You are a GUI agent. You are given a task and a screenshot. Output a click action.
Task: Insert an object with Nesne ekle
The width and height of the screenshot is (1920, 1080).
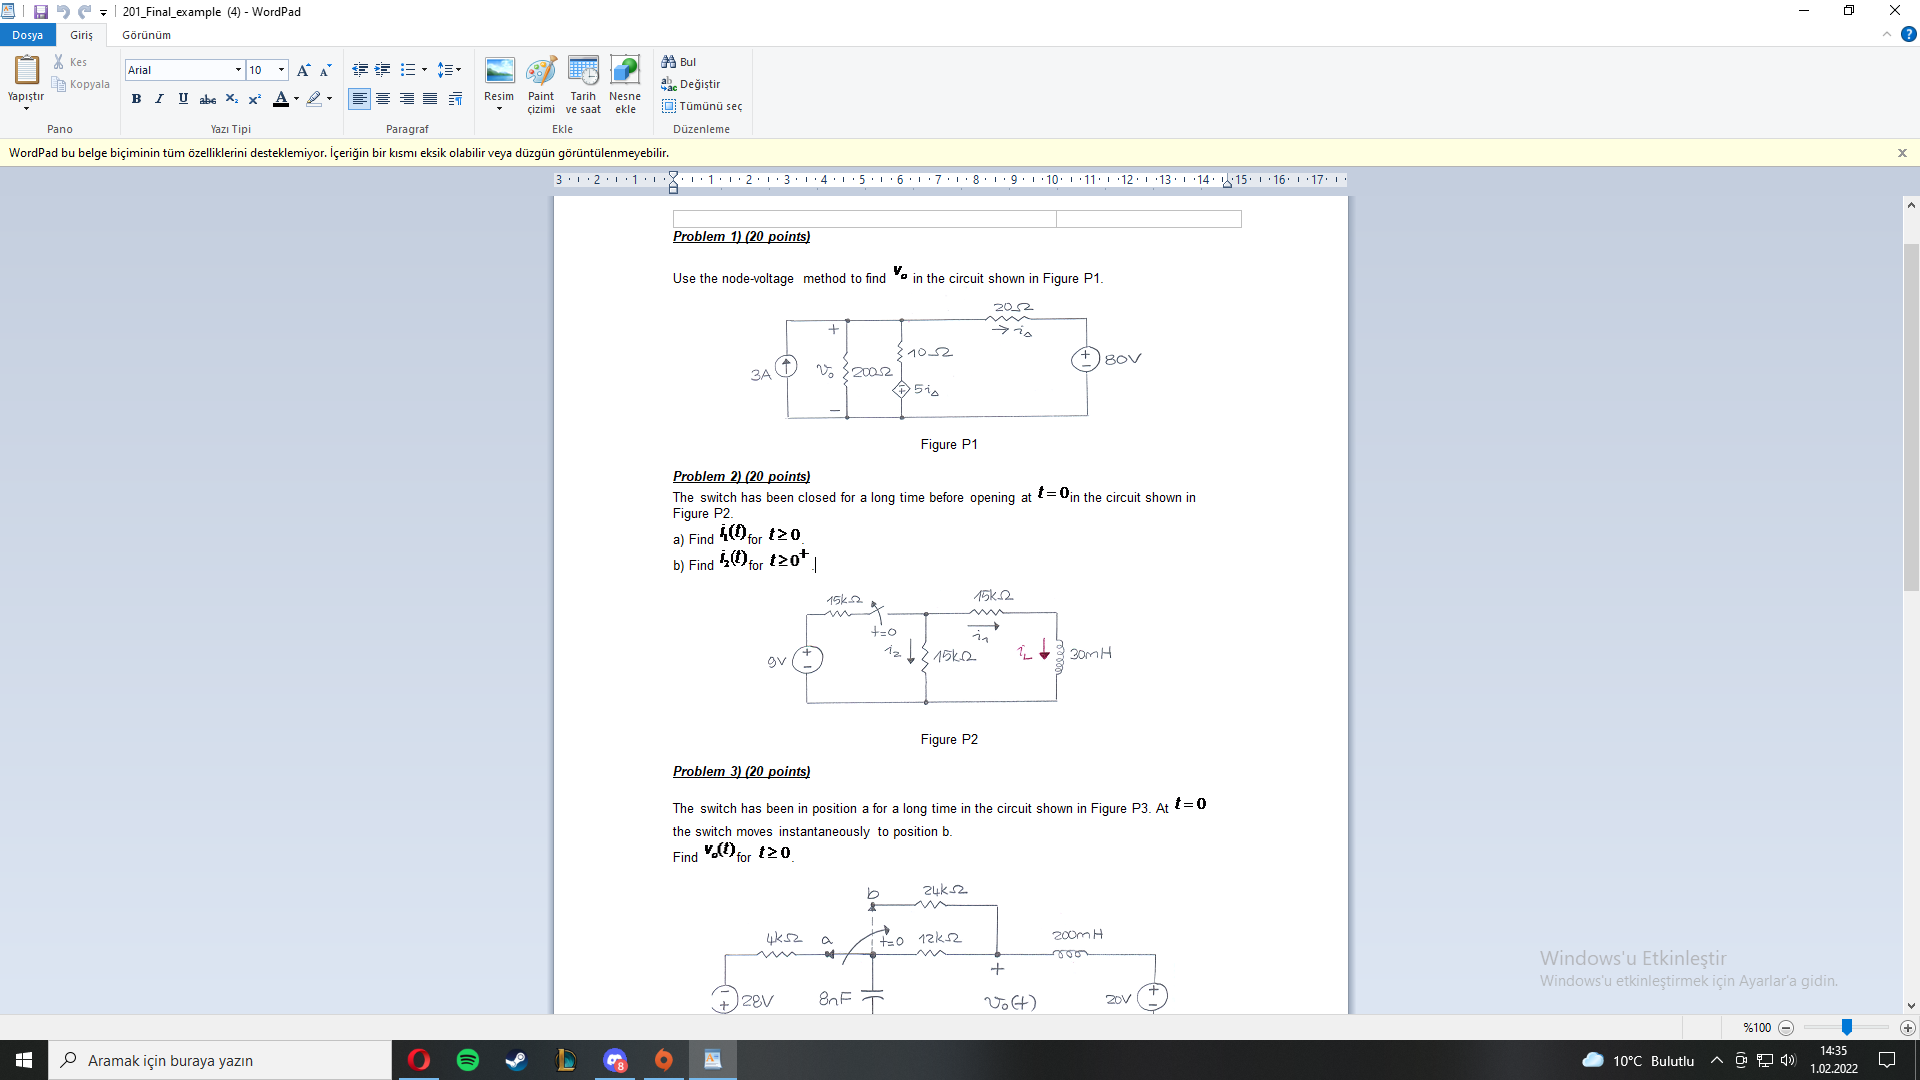[625, 85]
